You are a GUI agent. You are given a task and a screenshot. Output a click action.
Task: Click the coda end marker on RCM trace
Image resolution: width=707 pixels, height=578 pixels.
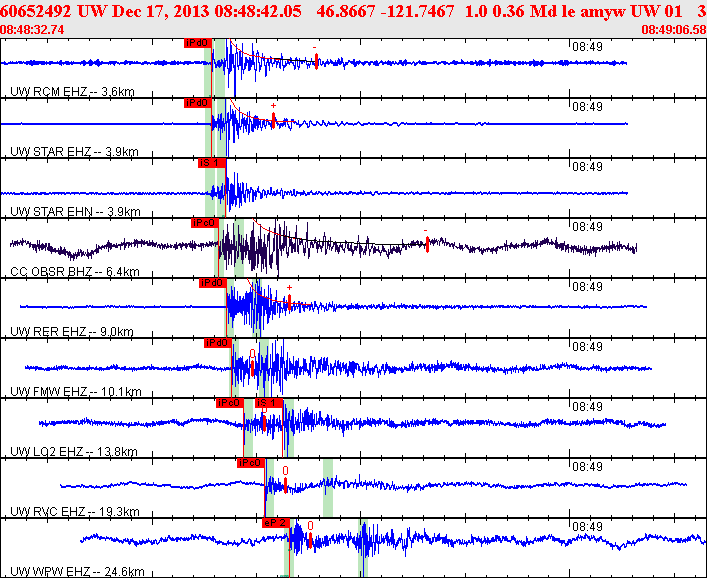(x=316, y=61)
